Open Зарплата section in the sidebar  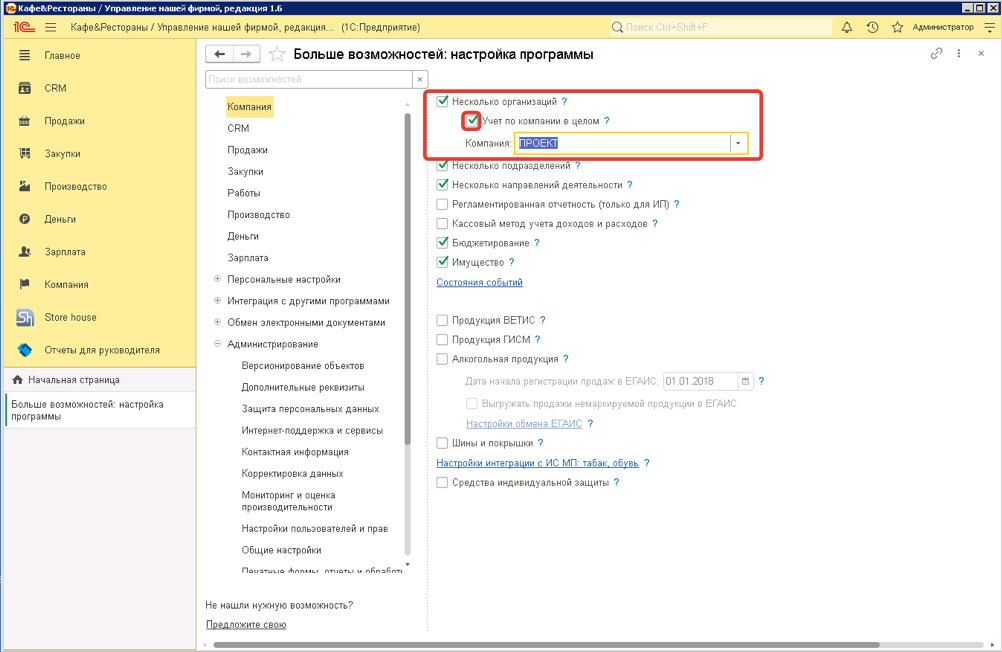click(x=65, y=252)
